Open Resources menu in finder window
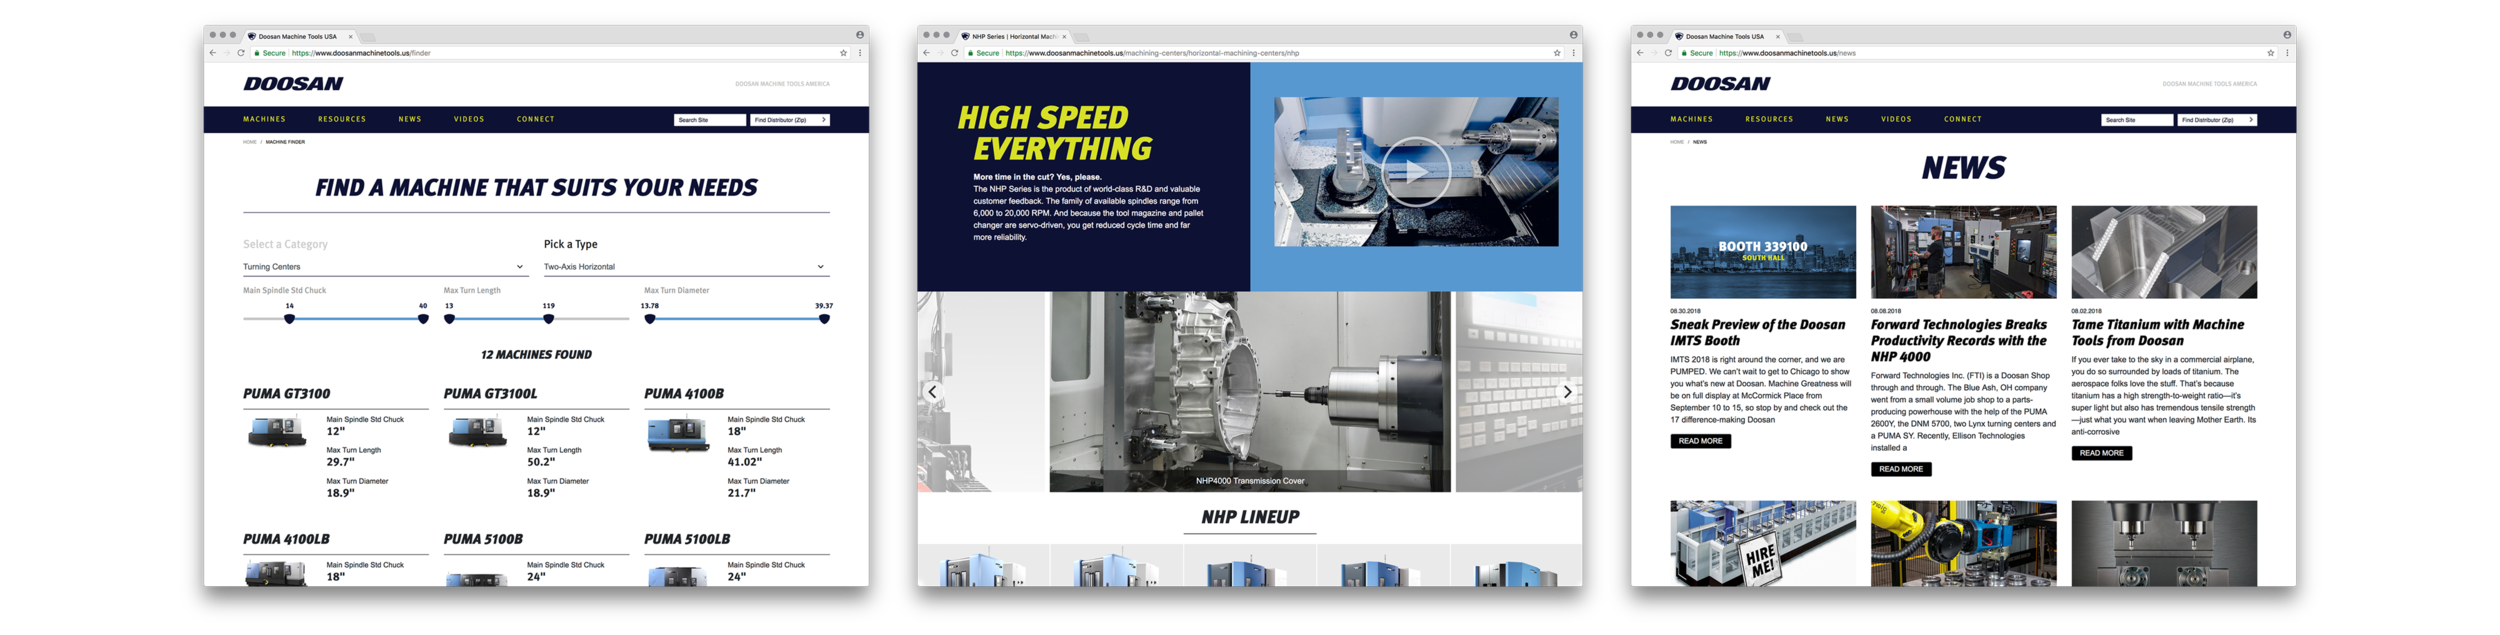2500x635 pixels. click(x=342, y=119)
